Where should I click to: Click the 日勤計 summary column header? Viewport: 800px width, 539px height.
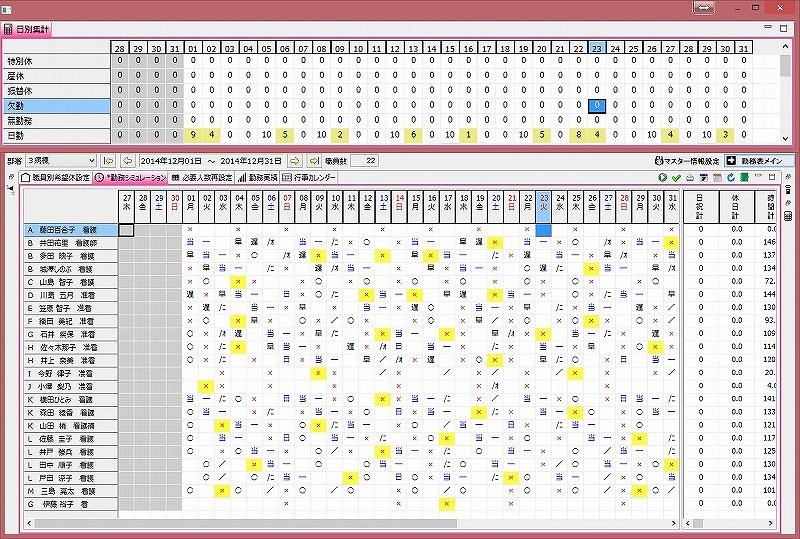701,206
